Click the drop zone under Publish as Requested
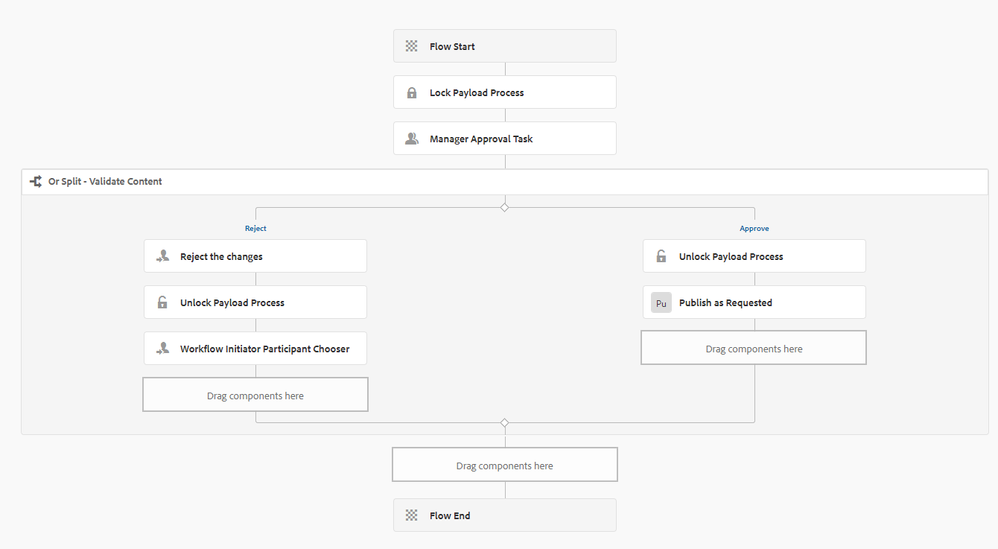The height and width of the screenshot is (549, 998). click(x=754, y=348)
